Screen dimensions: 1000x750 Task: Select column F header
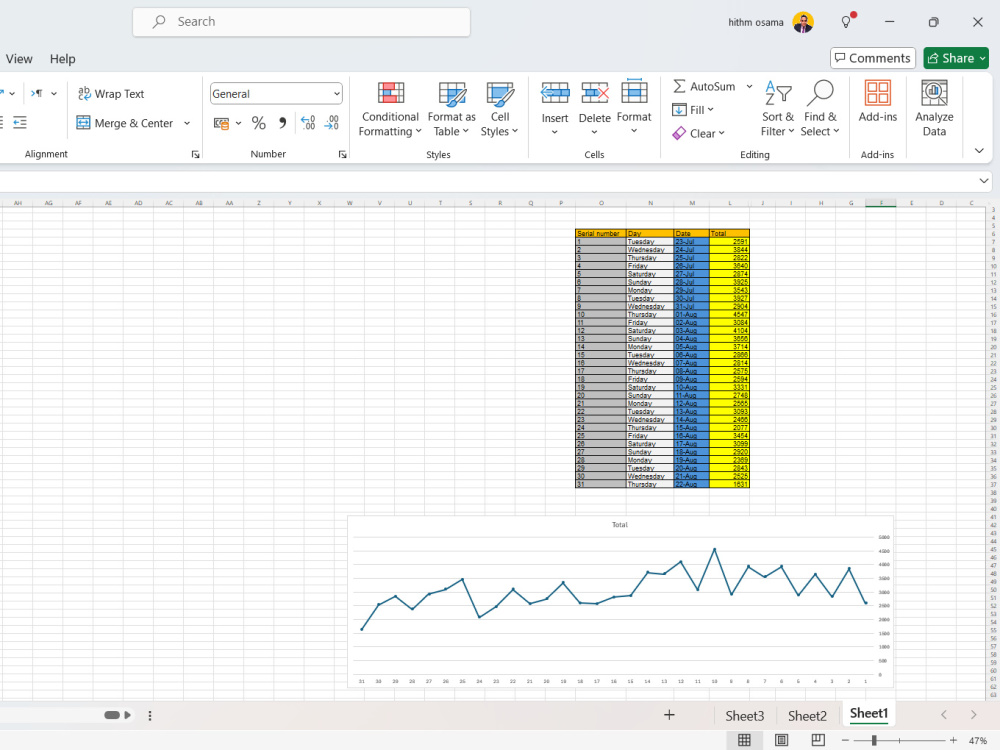[x=881, y=203]
